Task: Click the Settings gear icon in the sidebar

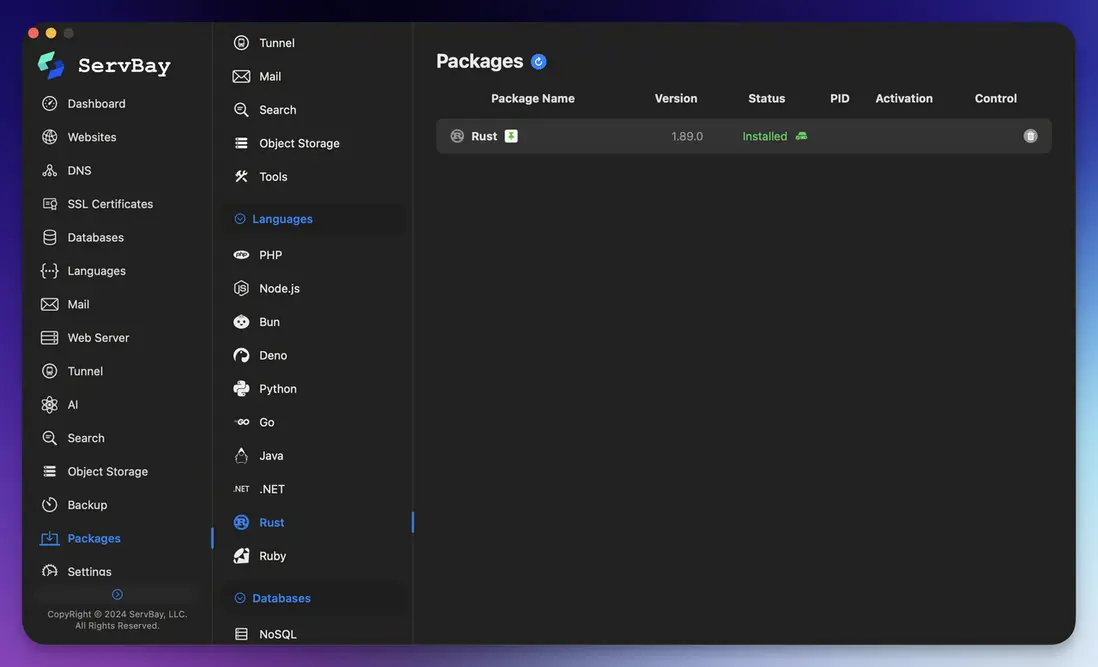Action: (x=50, y=571)
